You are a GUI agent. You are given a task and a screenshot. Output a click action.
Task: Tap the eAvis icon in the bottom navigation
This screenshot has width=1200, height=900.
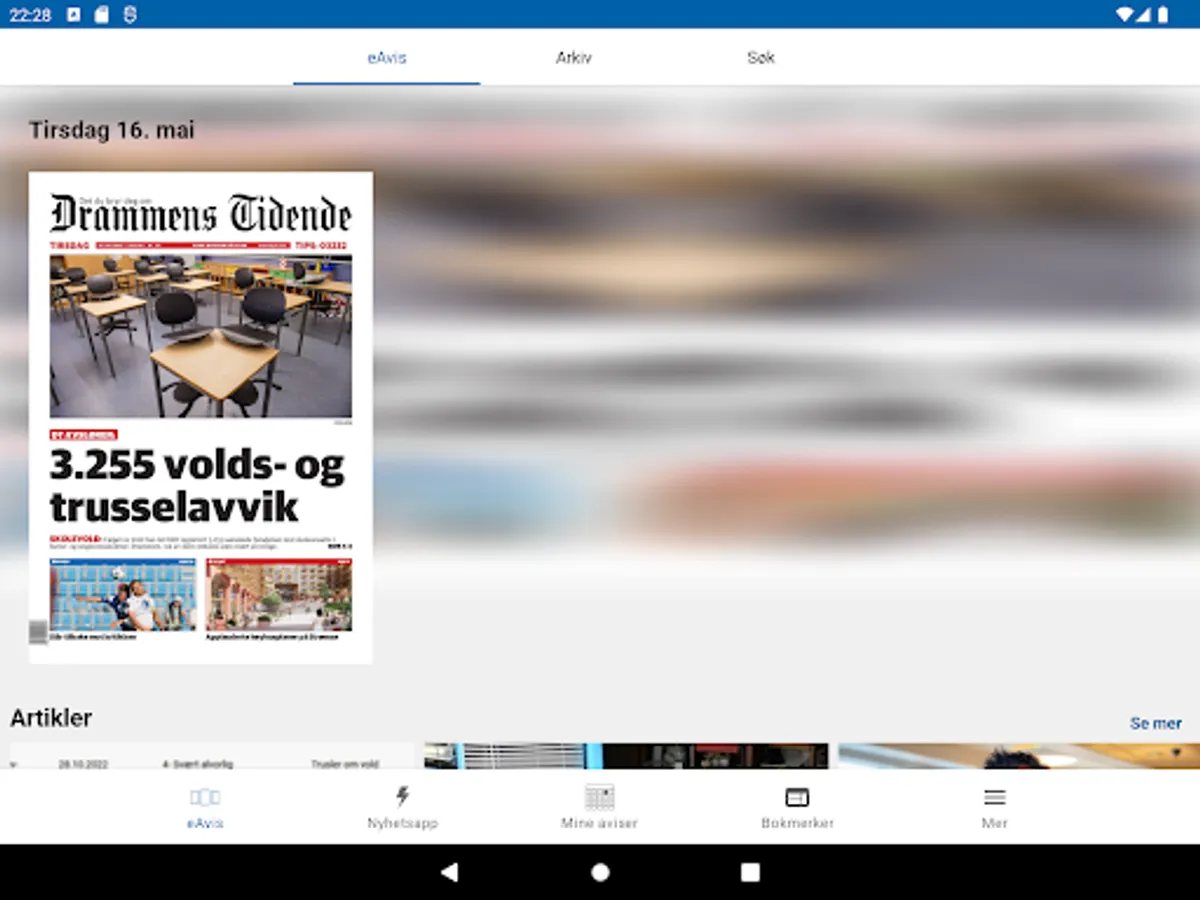pyautogui.click(x=205, y=797)
